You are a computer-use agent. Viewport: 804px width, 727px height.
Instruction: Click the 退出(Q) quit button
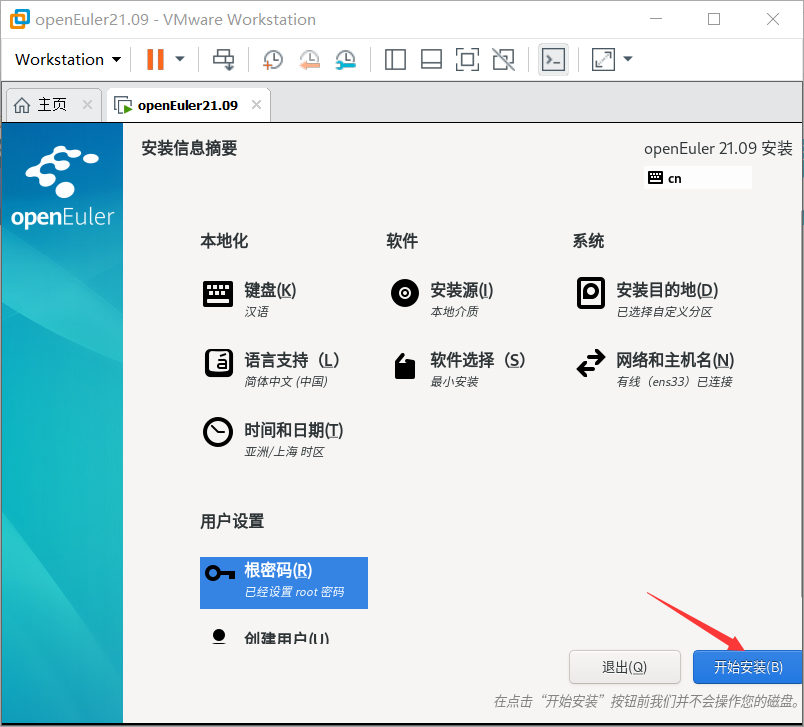[625, 667]
